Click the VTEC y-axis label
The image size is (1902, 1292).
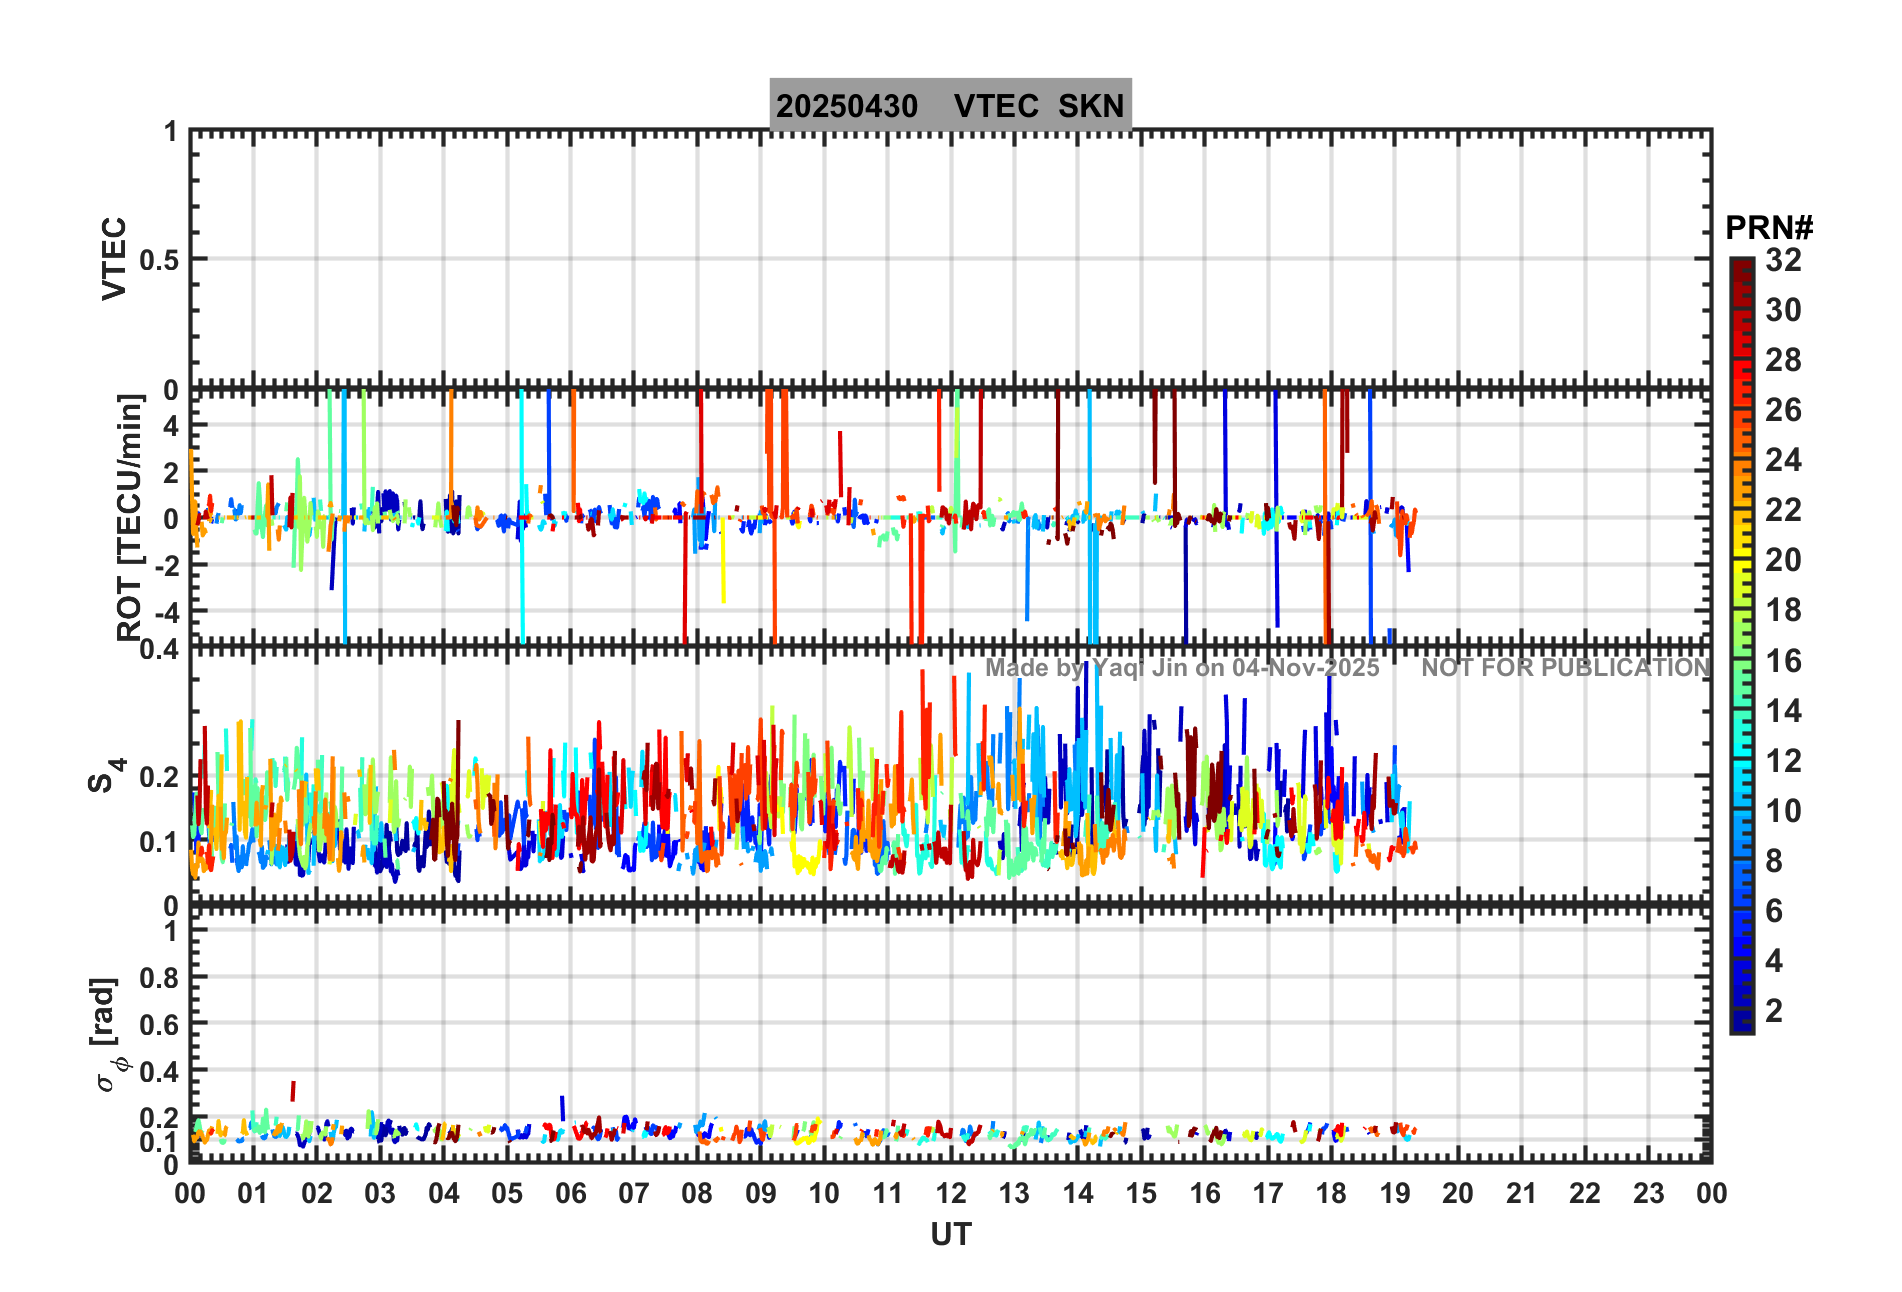[114, 258]
